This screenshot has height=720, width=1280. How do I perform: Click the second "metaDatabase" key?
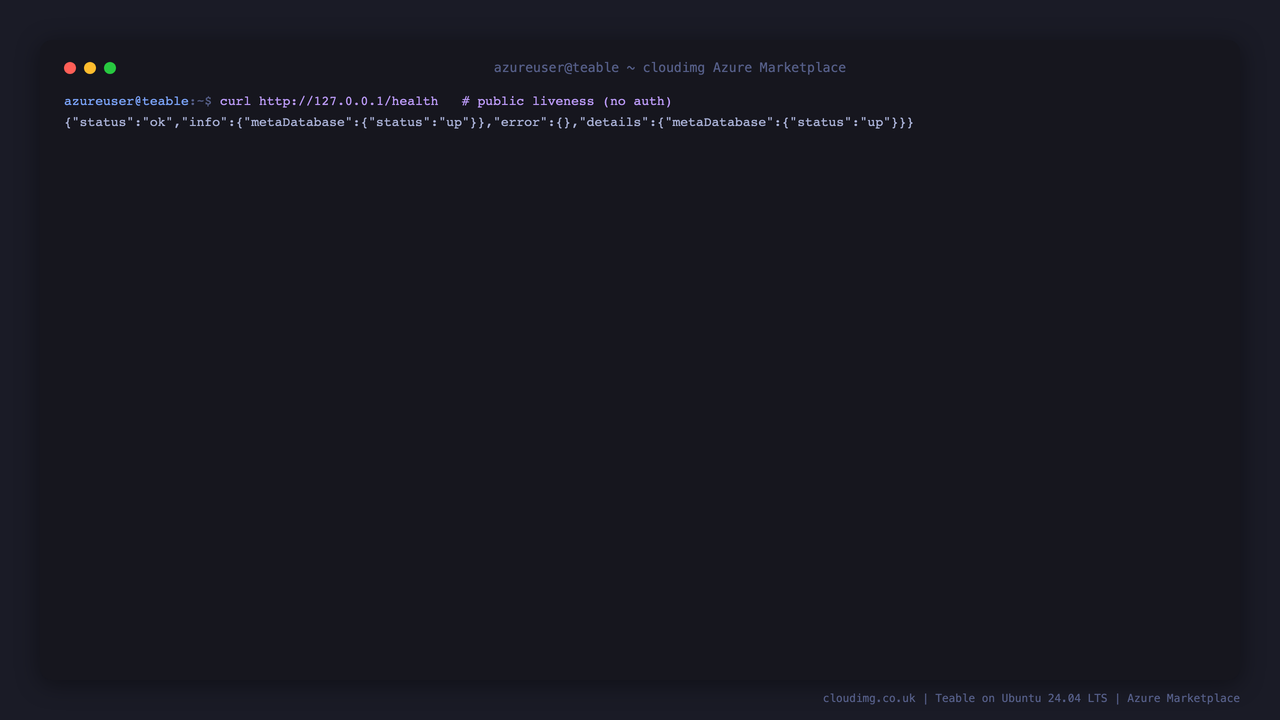coord(719,122)
